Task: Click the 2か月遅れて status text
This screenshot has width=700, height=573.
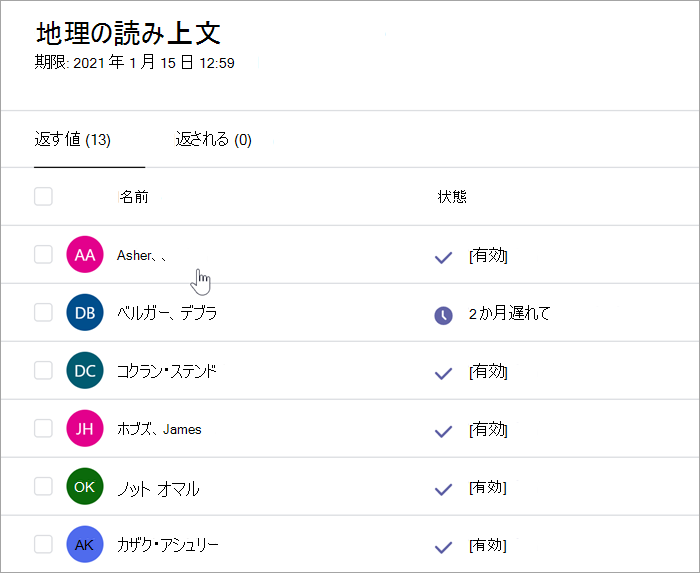Action: (509, 313)
